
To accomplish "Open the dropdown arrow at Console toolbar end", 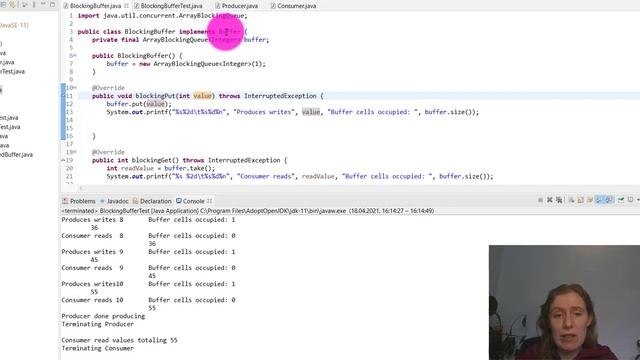I will tap(638, 200).
